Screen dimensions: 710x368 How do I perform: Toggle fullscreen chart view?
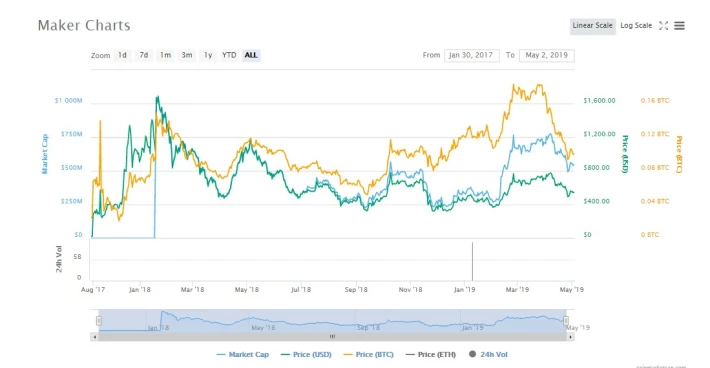(663, 26)
